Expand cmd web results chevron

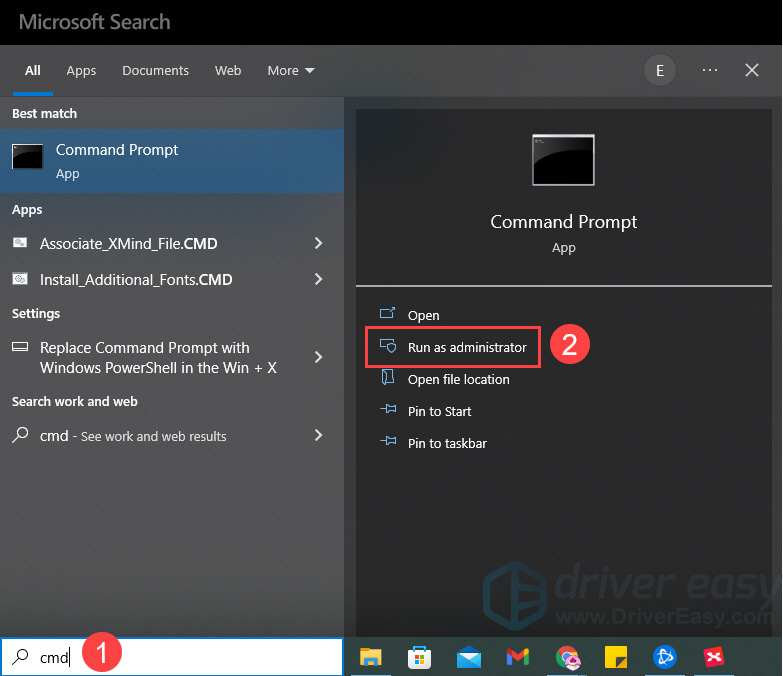coord(318,435)
